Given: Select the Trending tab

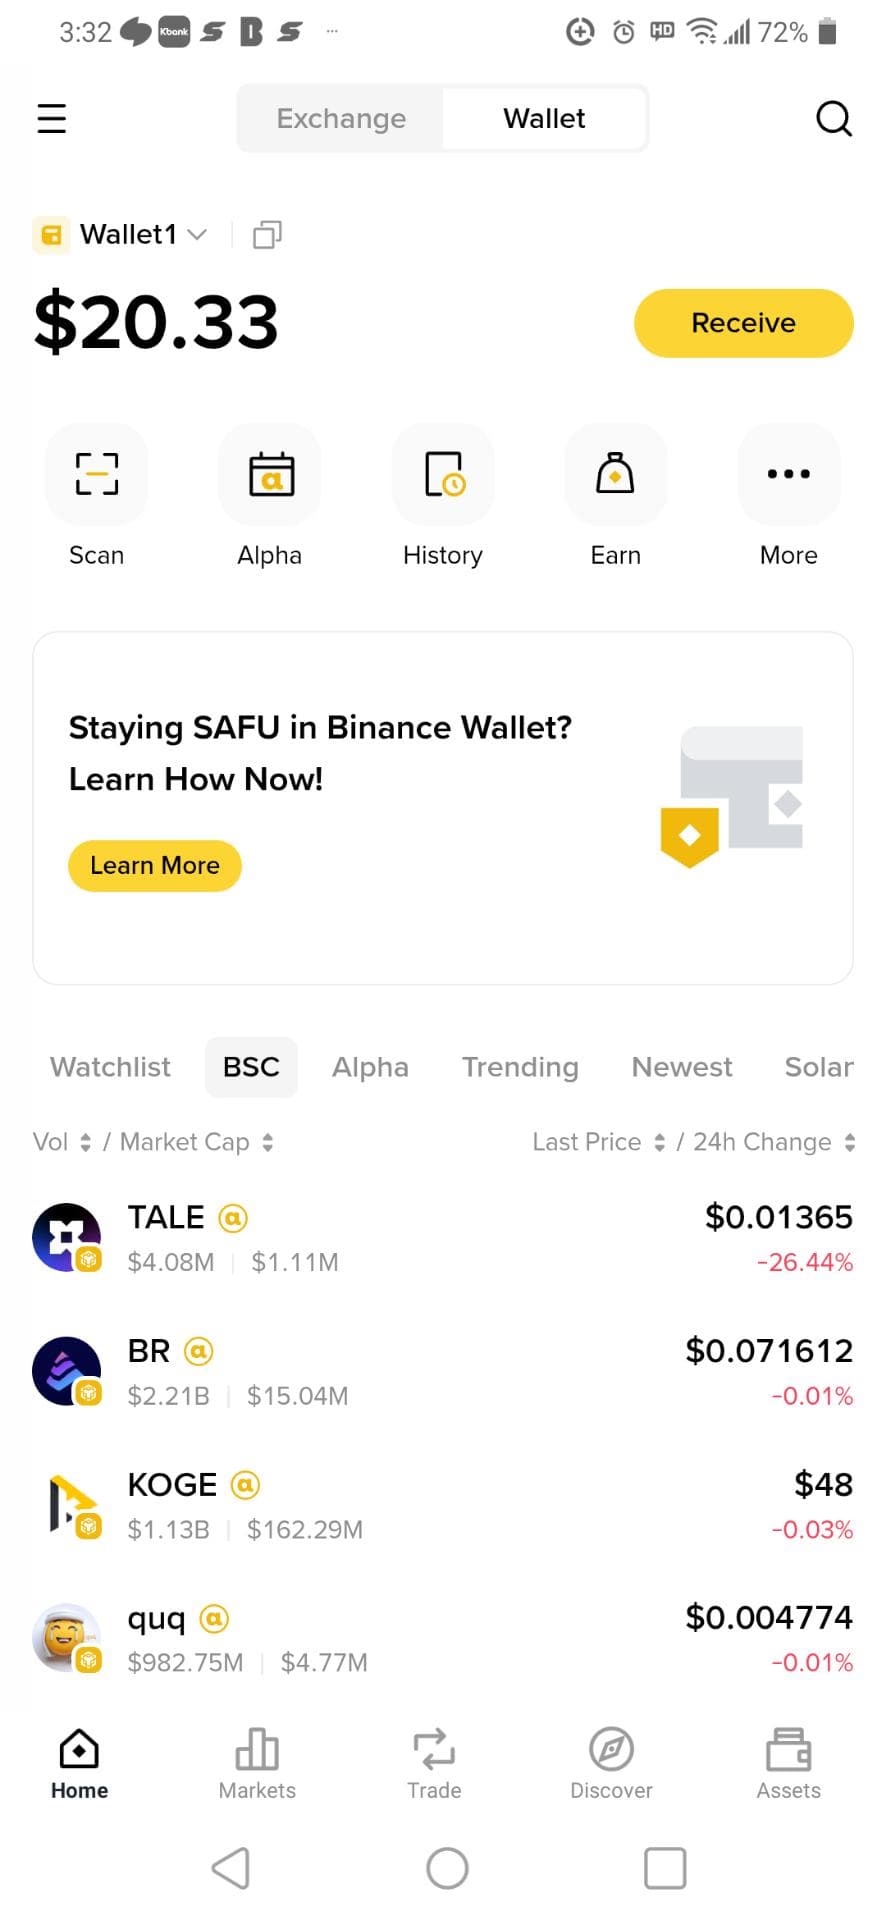Looking at the screenshot, I should pos(520,1067).
